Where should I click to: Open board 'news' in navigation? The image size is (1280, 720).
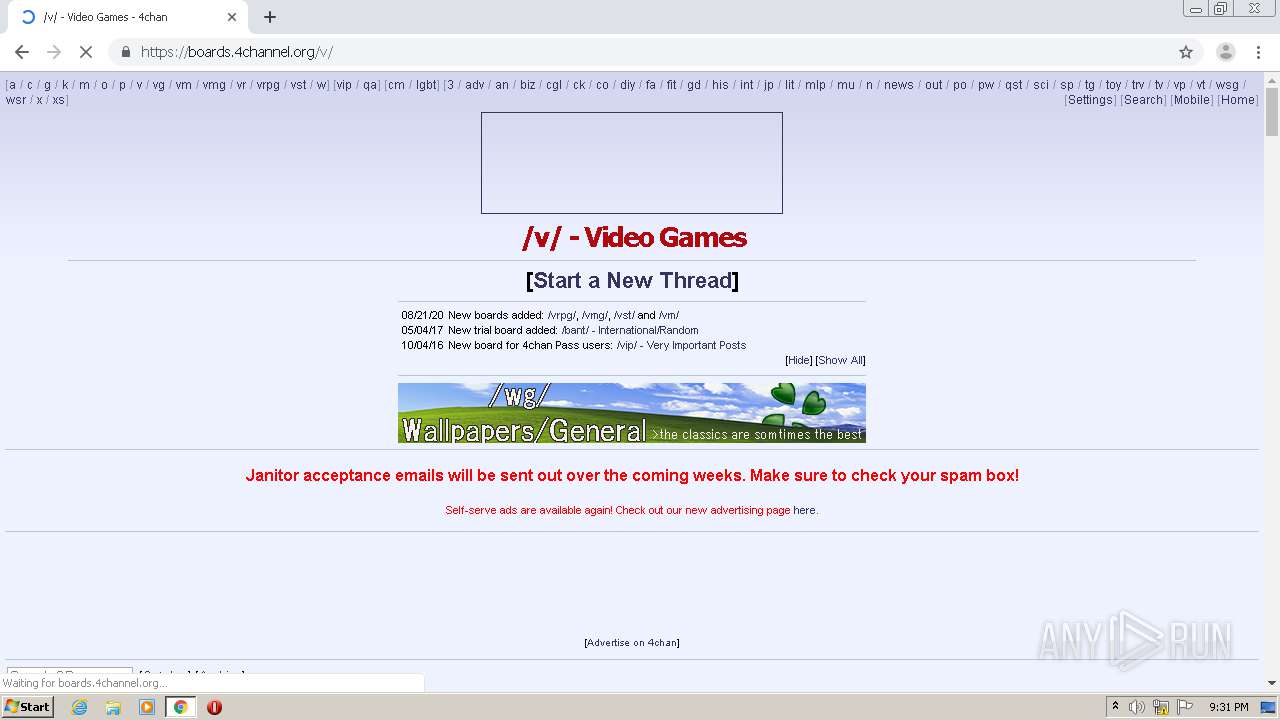898,85
